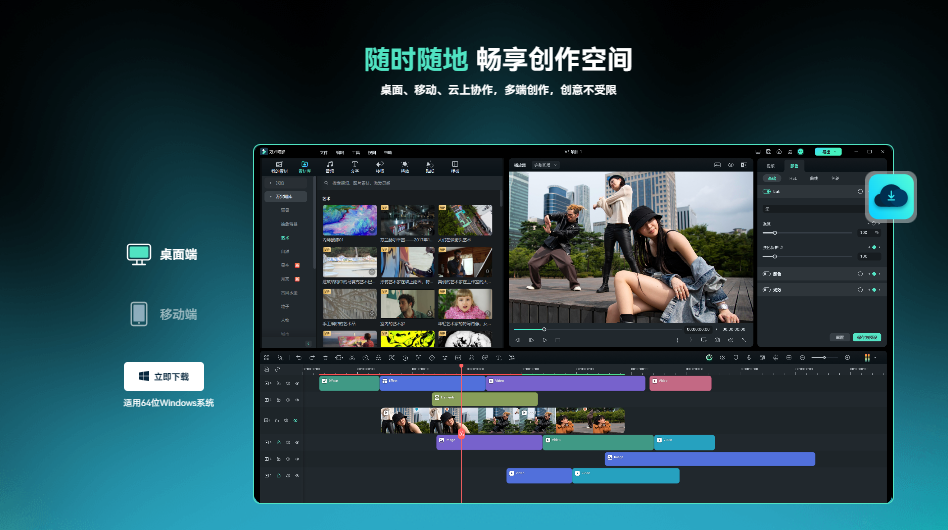948x530 pixels.
Task: Click the play triangle under preview
Action: click(544, 340)
